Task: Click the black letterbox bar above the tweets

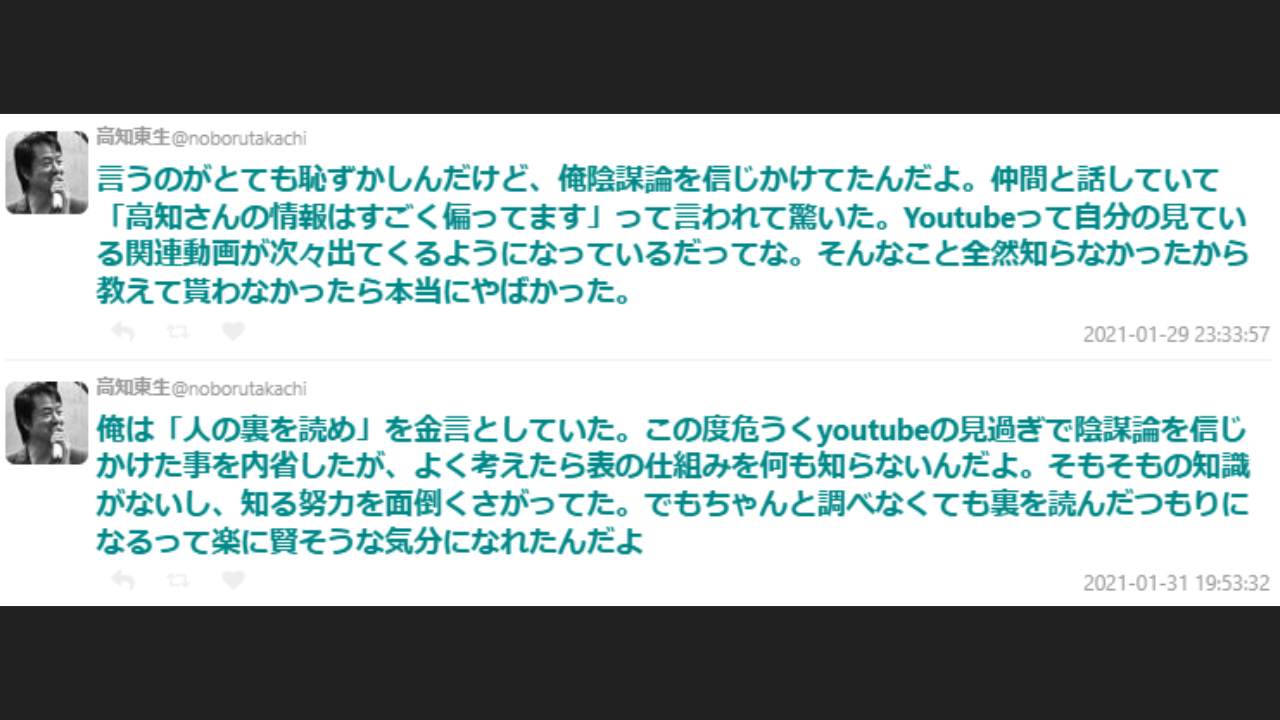Action: click(x=640, y=56)
